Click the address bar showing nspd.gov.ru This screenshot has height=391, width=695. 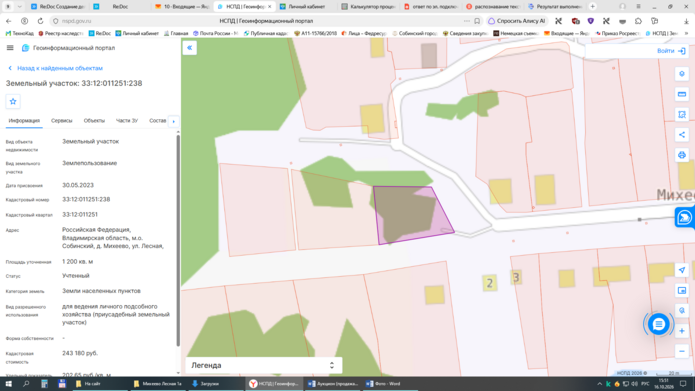pyautogui.click(x=77, y=21)
